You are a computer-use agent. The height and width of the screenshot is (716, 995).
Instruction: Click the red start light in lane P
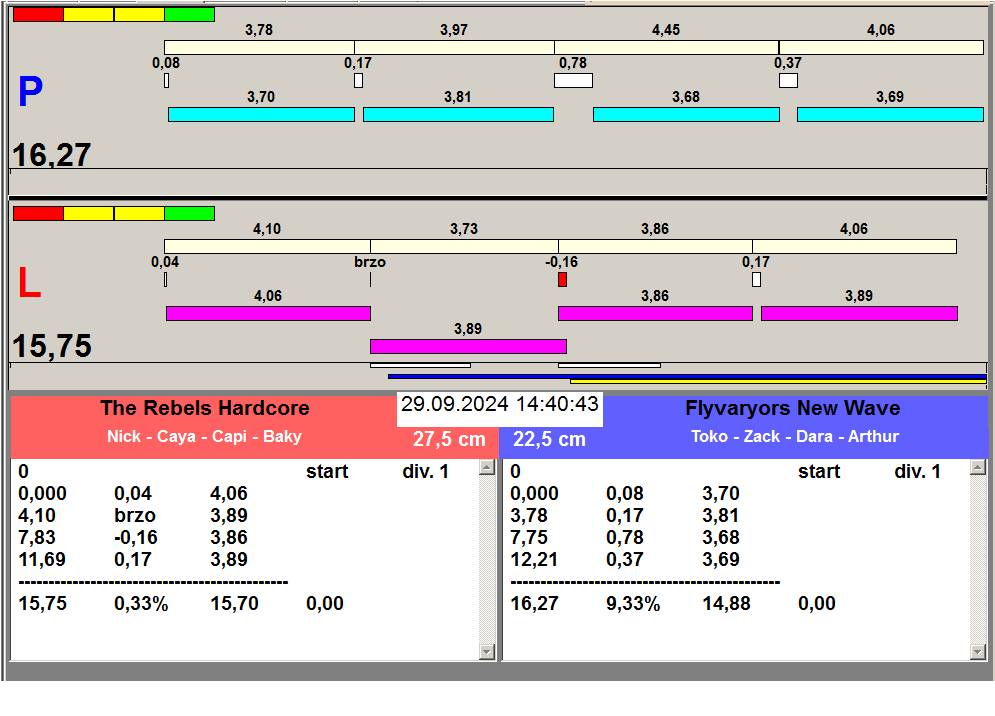pyautogui.click(x=38, y=14)
